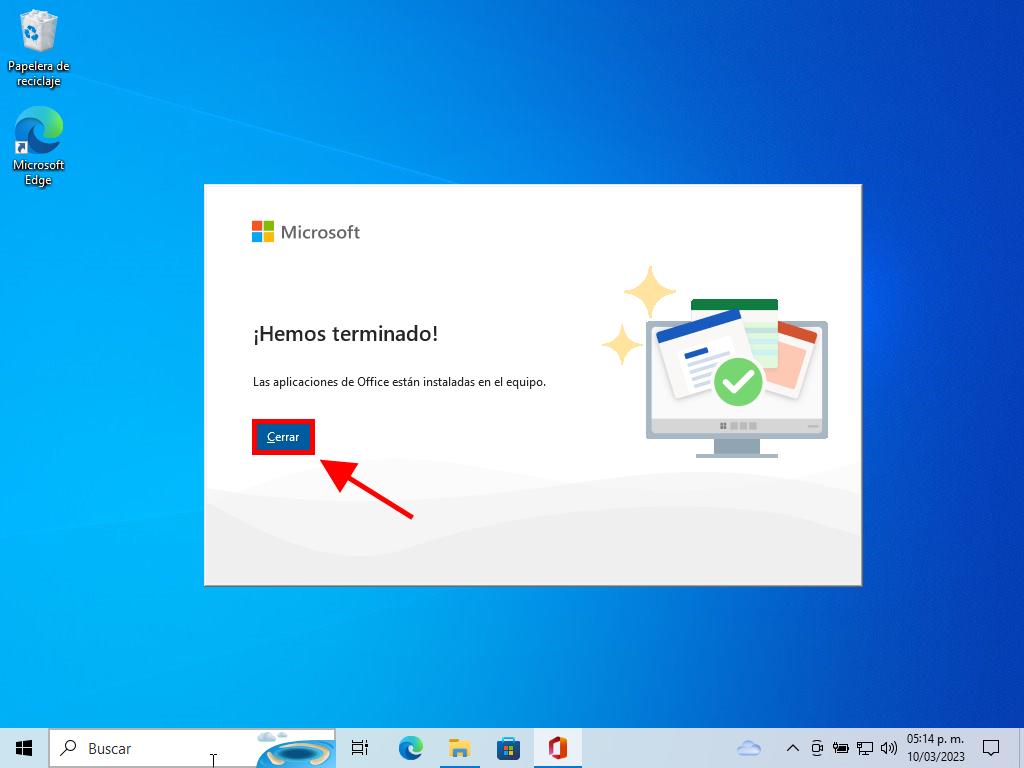Open the Windows Start menu
The height and width of the screenshot is (768, 1024).
[x=24, y=748]
